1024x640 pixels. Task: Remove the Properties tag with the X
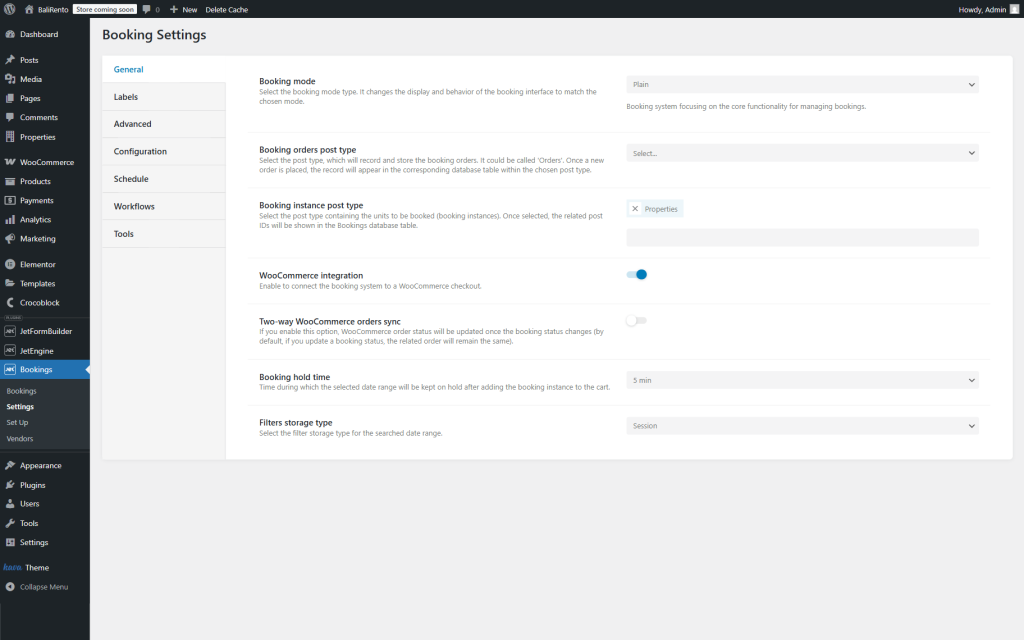tap(635, 209)
